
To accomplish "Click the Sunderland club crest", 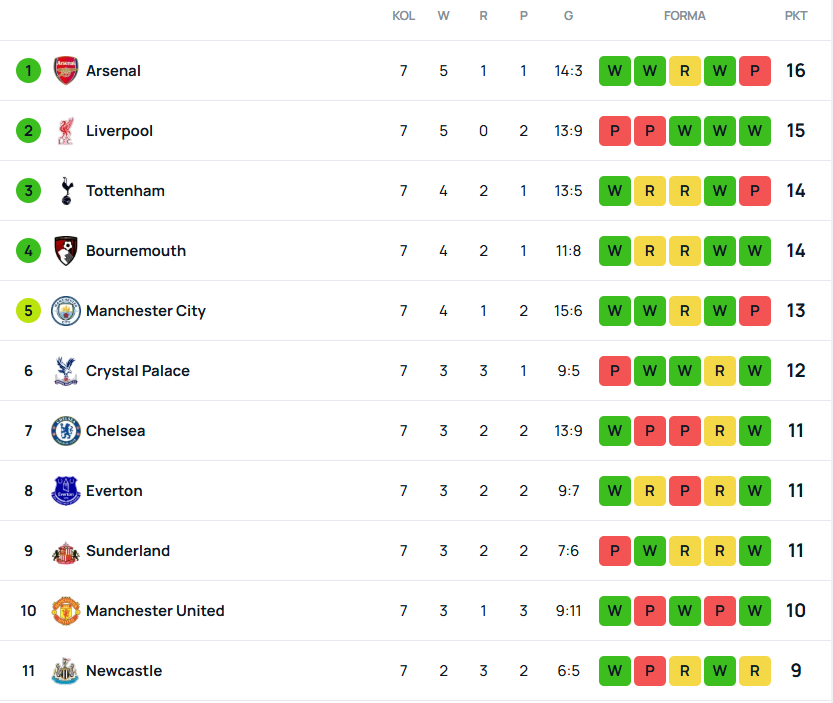I will 66,551.
